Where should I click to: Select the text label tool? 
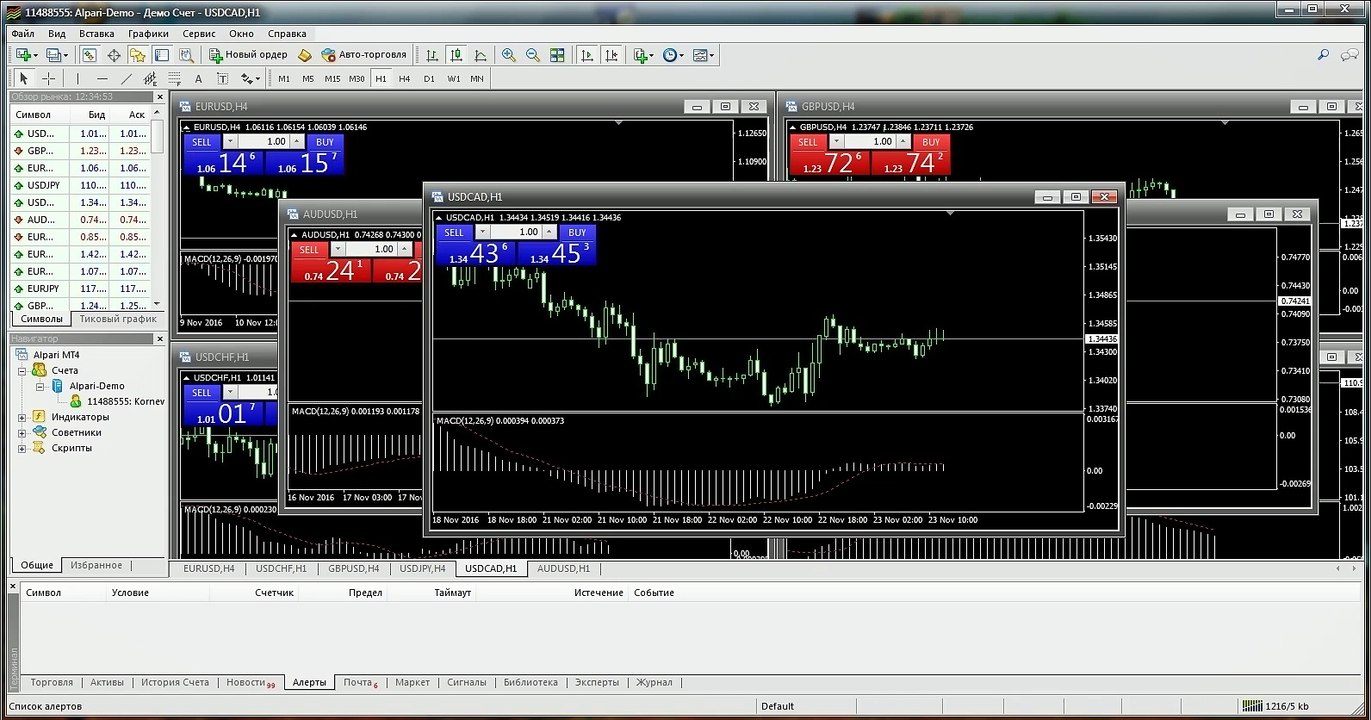pos(222,78)
